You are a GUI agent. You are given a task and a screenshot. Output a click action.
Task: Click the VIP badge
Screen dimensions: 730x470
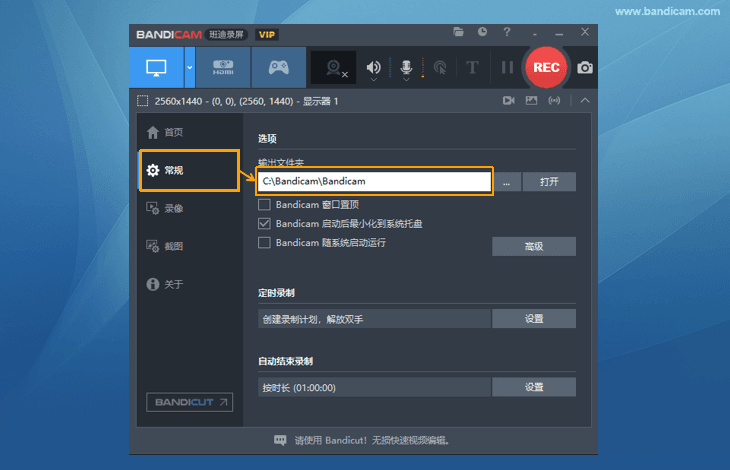click(x=266, y=35)
